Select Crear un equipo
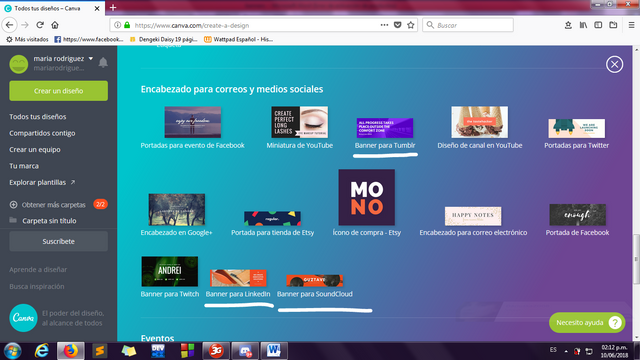This screenshot has width=640, height=360. [x=35, y=149]
